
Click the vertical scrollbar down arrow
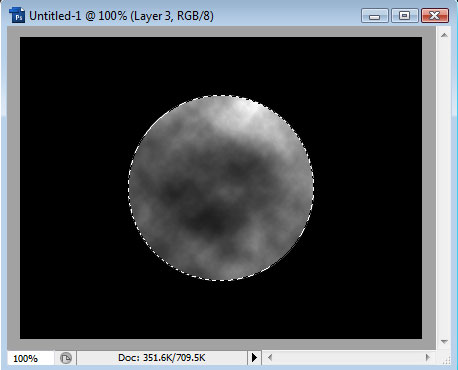444,341
